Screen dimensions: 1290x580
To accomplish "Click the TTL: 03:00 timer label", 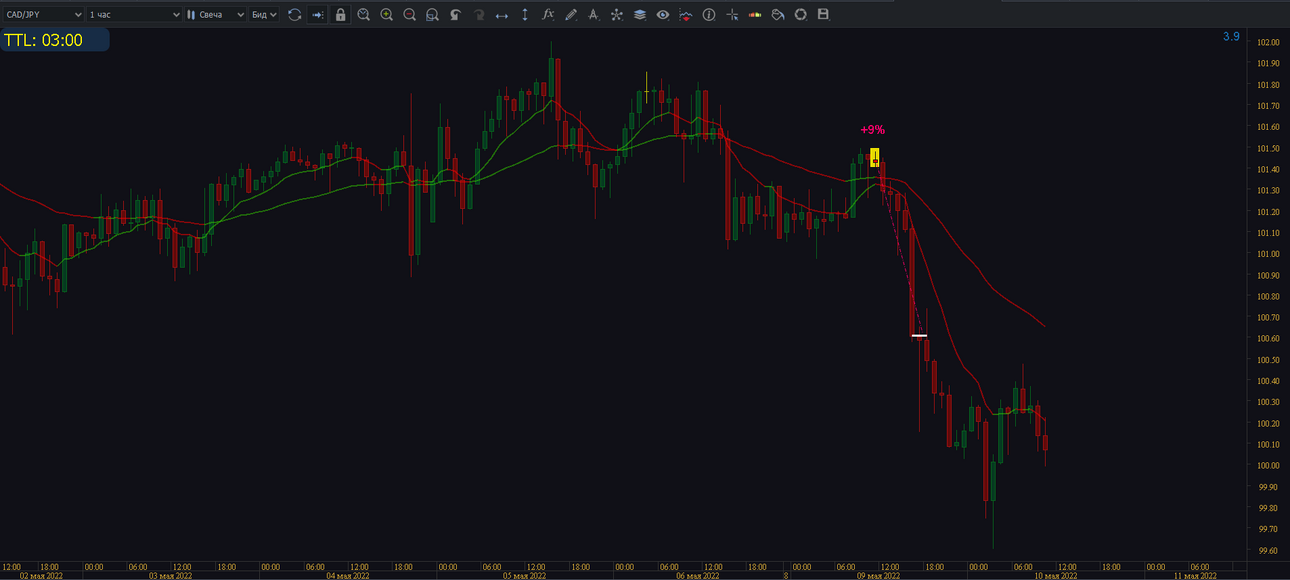I will (54, 40).
